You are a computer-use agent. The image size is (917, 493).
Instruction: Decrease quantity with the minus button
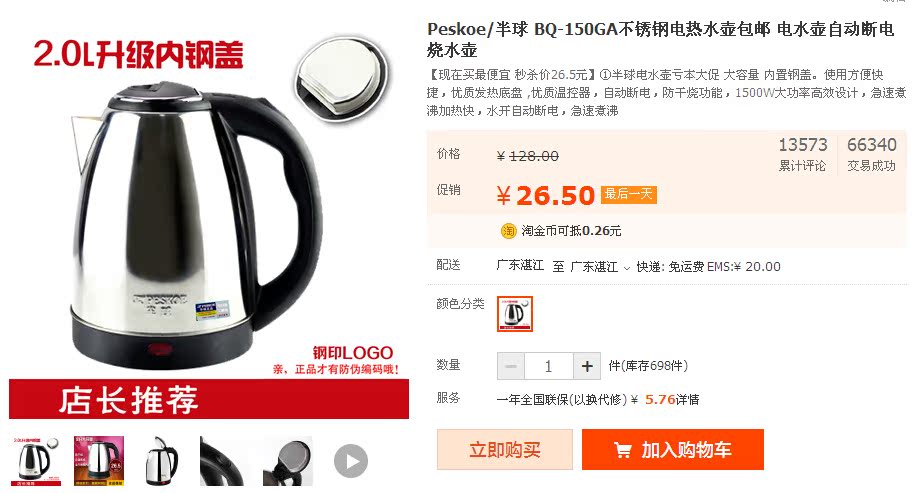tap(511, 367)
